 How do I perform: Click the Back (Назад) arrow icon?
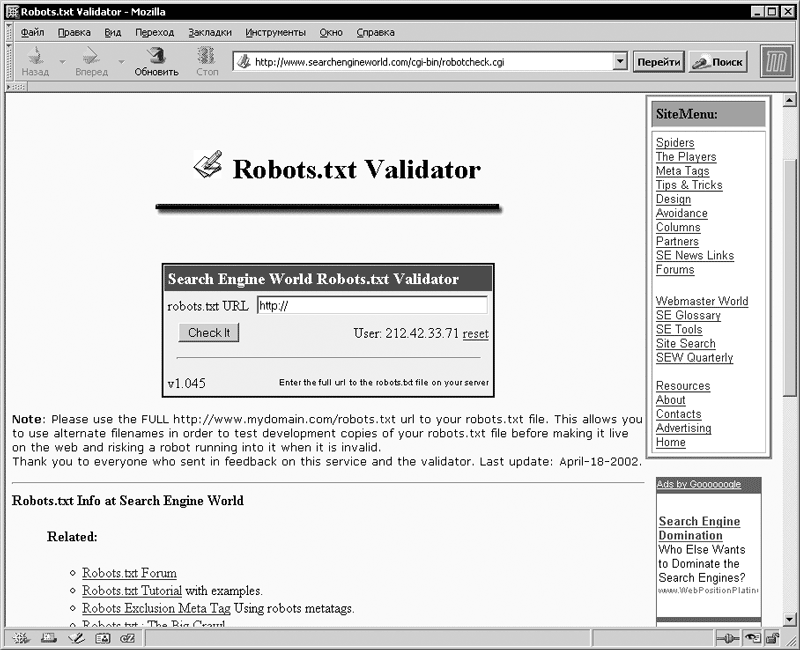(x=35, y=57)
